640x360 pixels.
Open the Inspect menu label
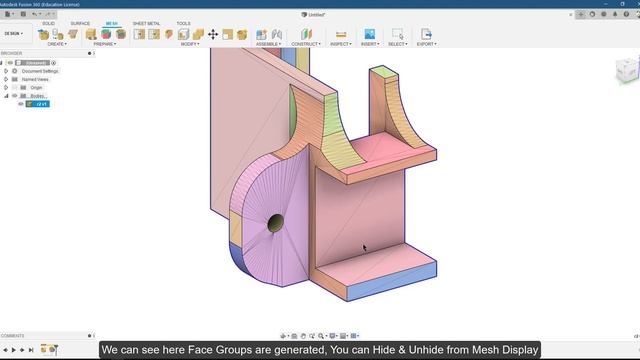pos(341,44)
